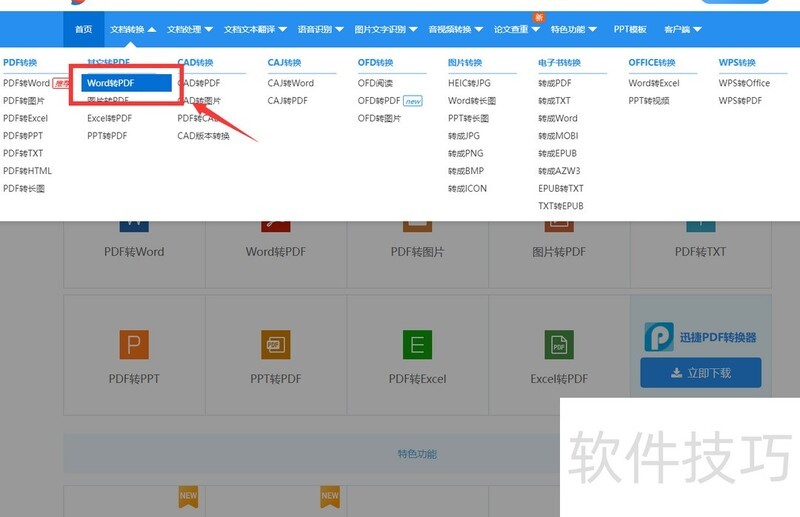This screenshot has width=800, height=517.
Task: Expand the 图片文字识别 dropdown
Action: [x=386, y=30]
